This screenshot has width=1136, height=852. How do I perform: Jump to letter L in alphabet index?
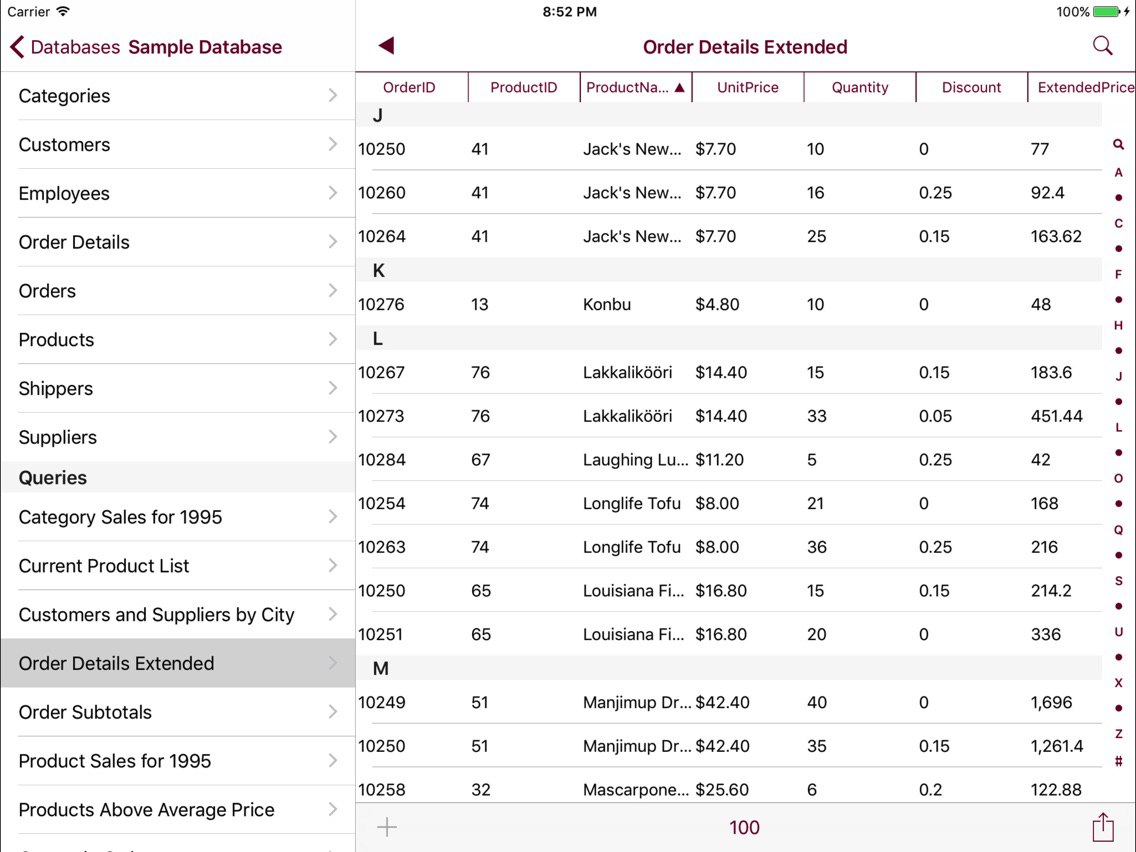pyautogui.click(x=1119, y=427)
